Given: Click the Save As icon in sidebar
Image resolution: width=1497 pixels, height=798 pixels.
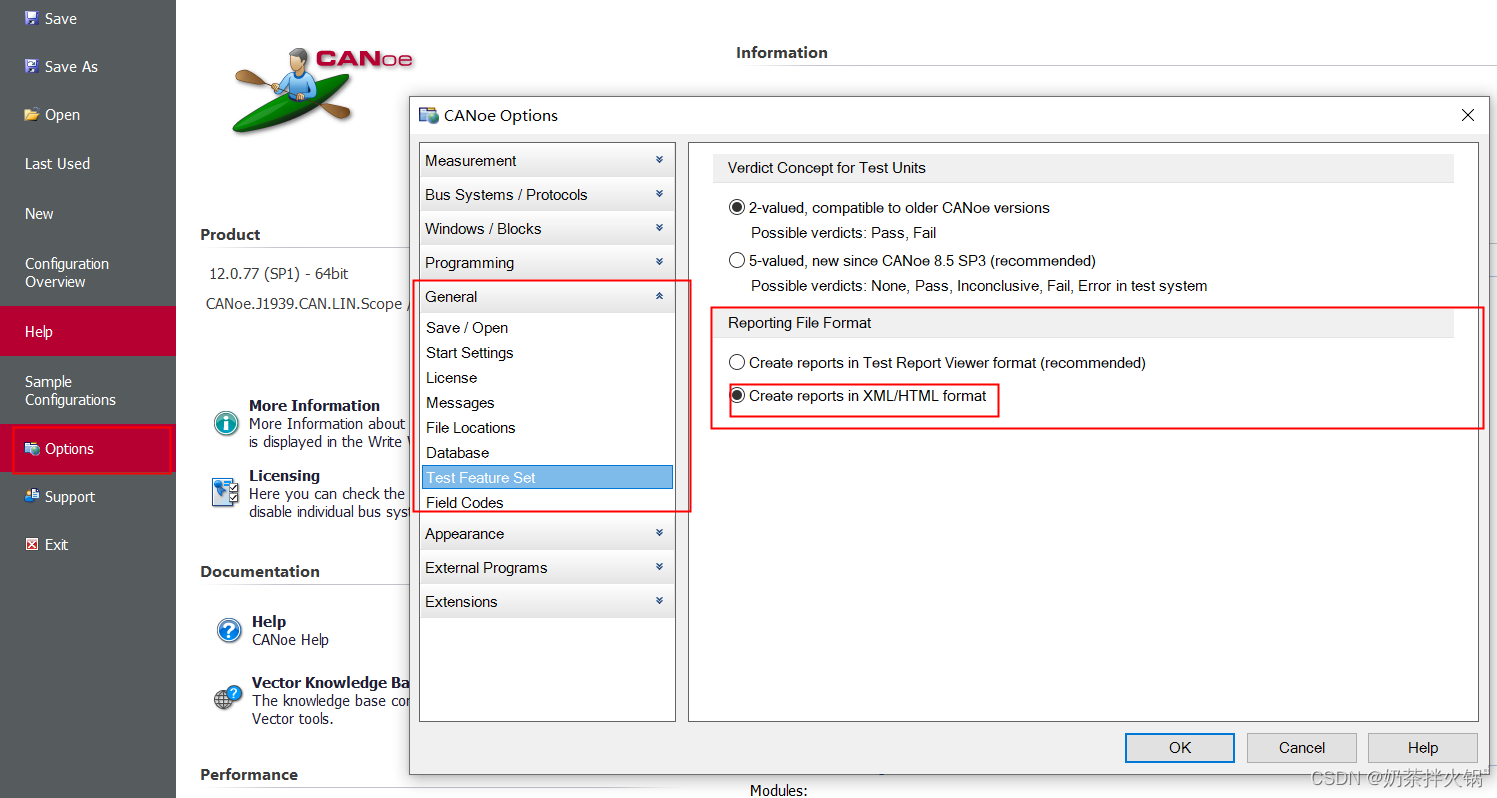Looking at the screenshot, I should tap(32, 67).
